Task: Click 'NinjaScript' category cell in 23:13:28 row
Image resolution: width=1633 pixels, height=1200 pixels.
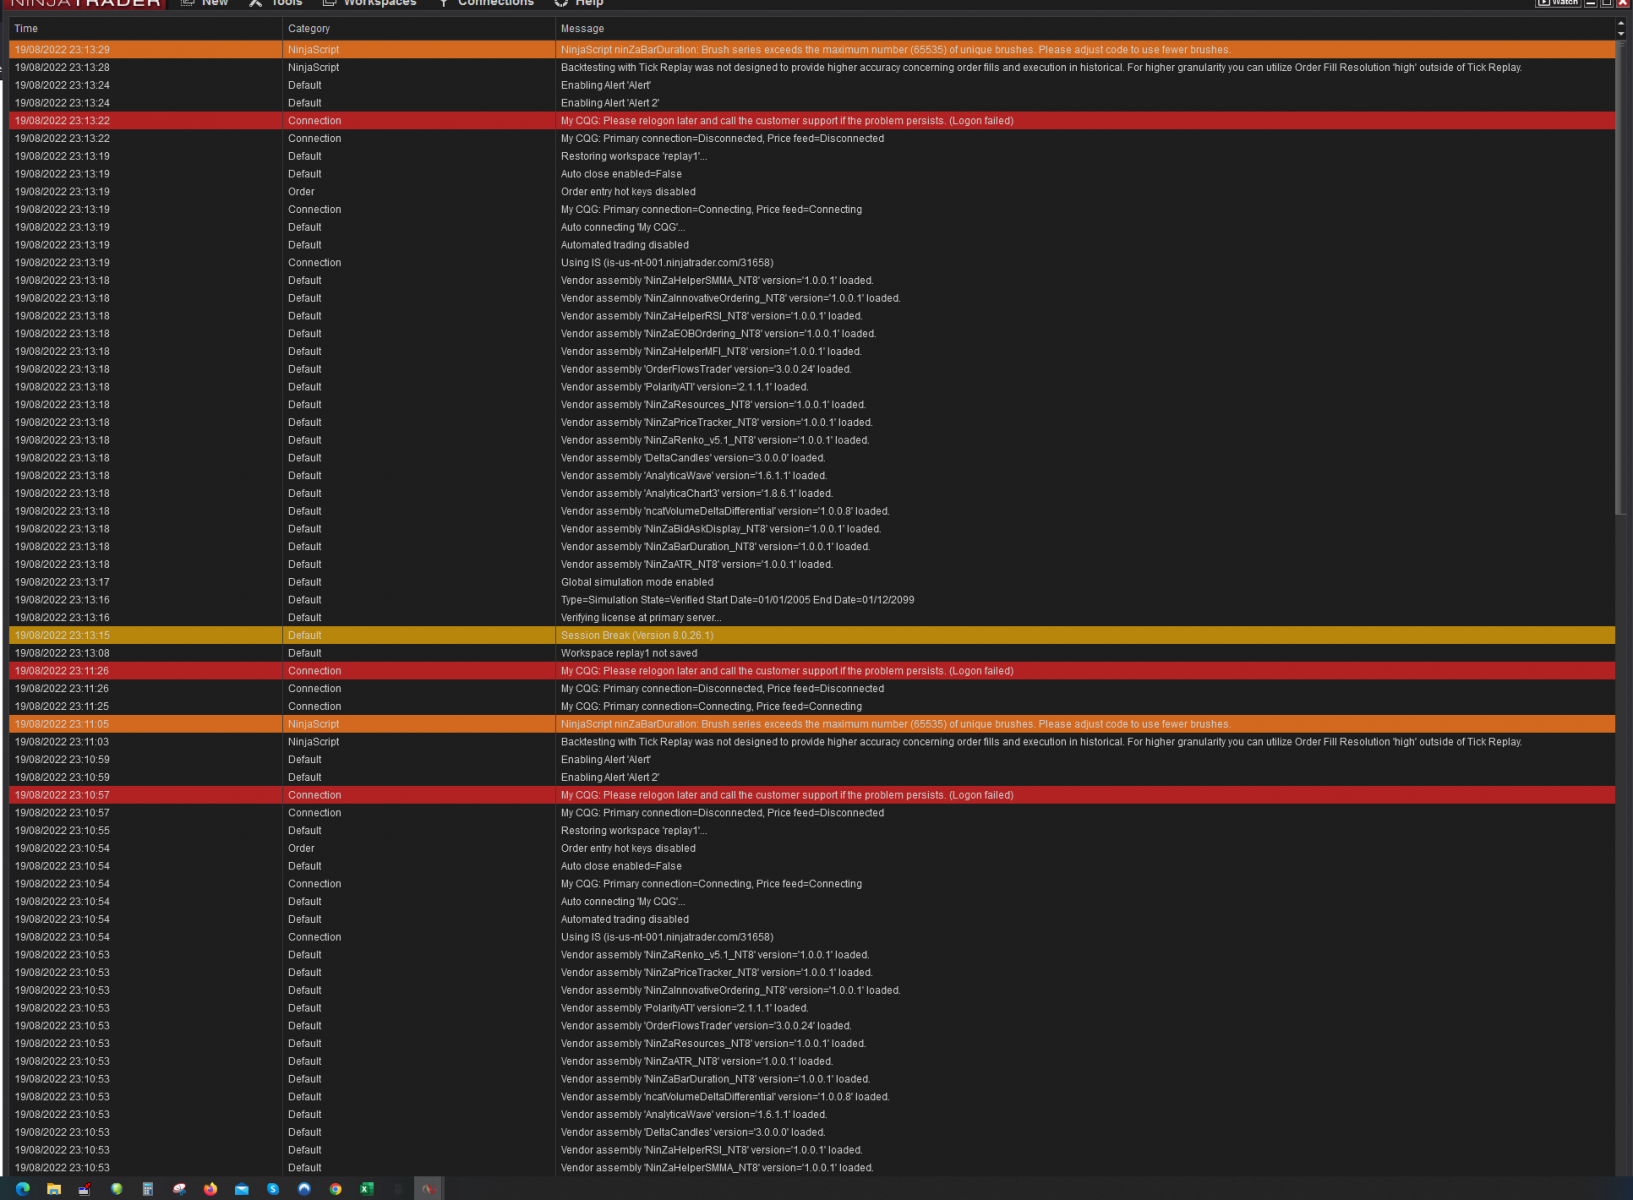Action: 313,68
